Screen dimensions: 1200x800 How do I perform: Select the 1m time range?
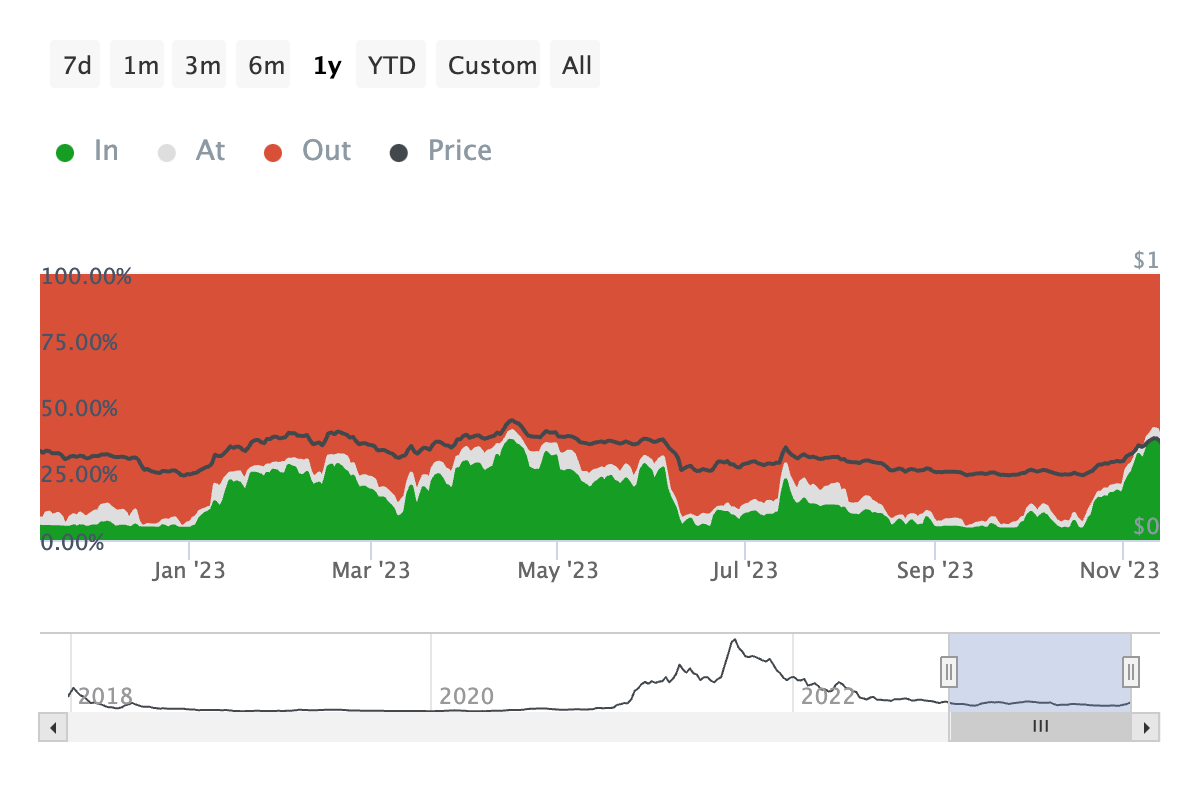[x=137, y=64]
